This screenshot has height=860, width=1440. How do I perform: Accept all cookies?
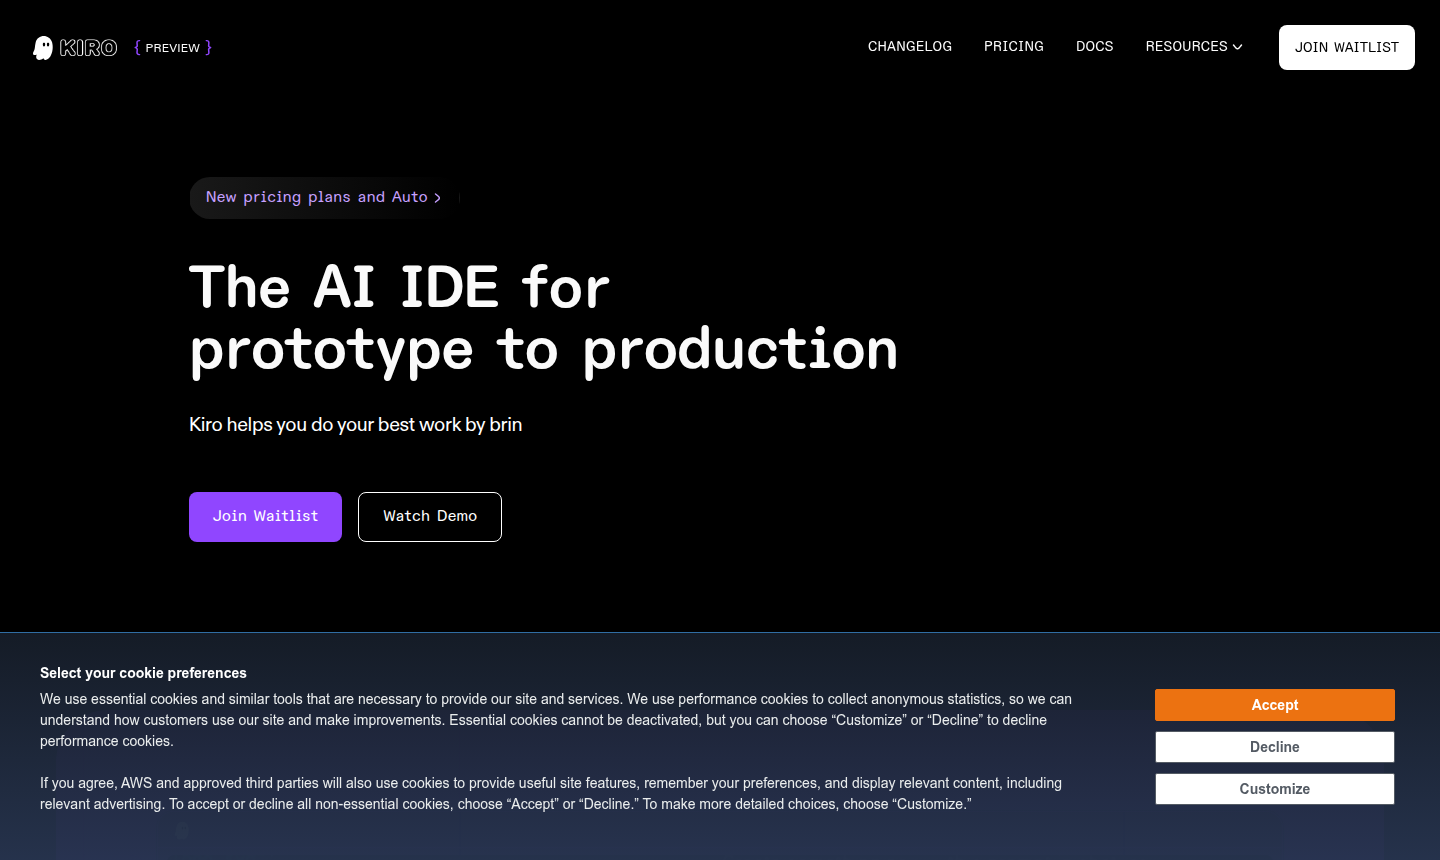[1274, 705]
